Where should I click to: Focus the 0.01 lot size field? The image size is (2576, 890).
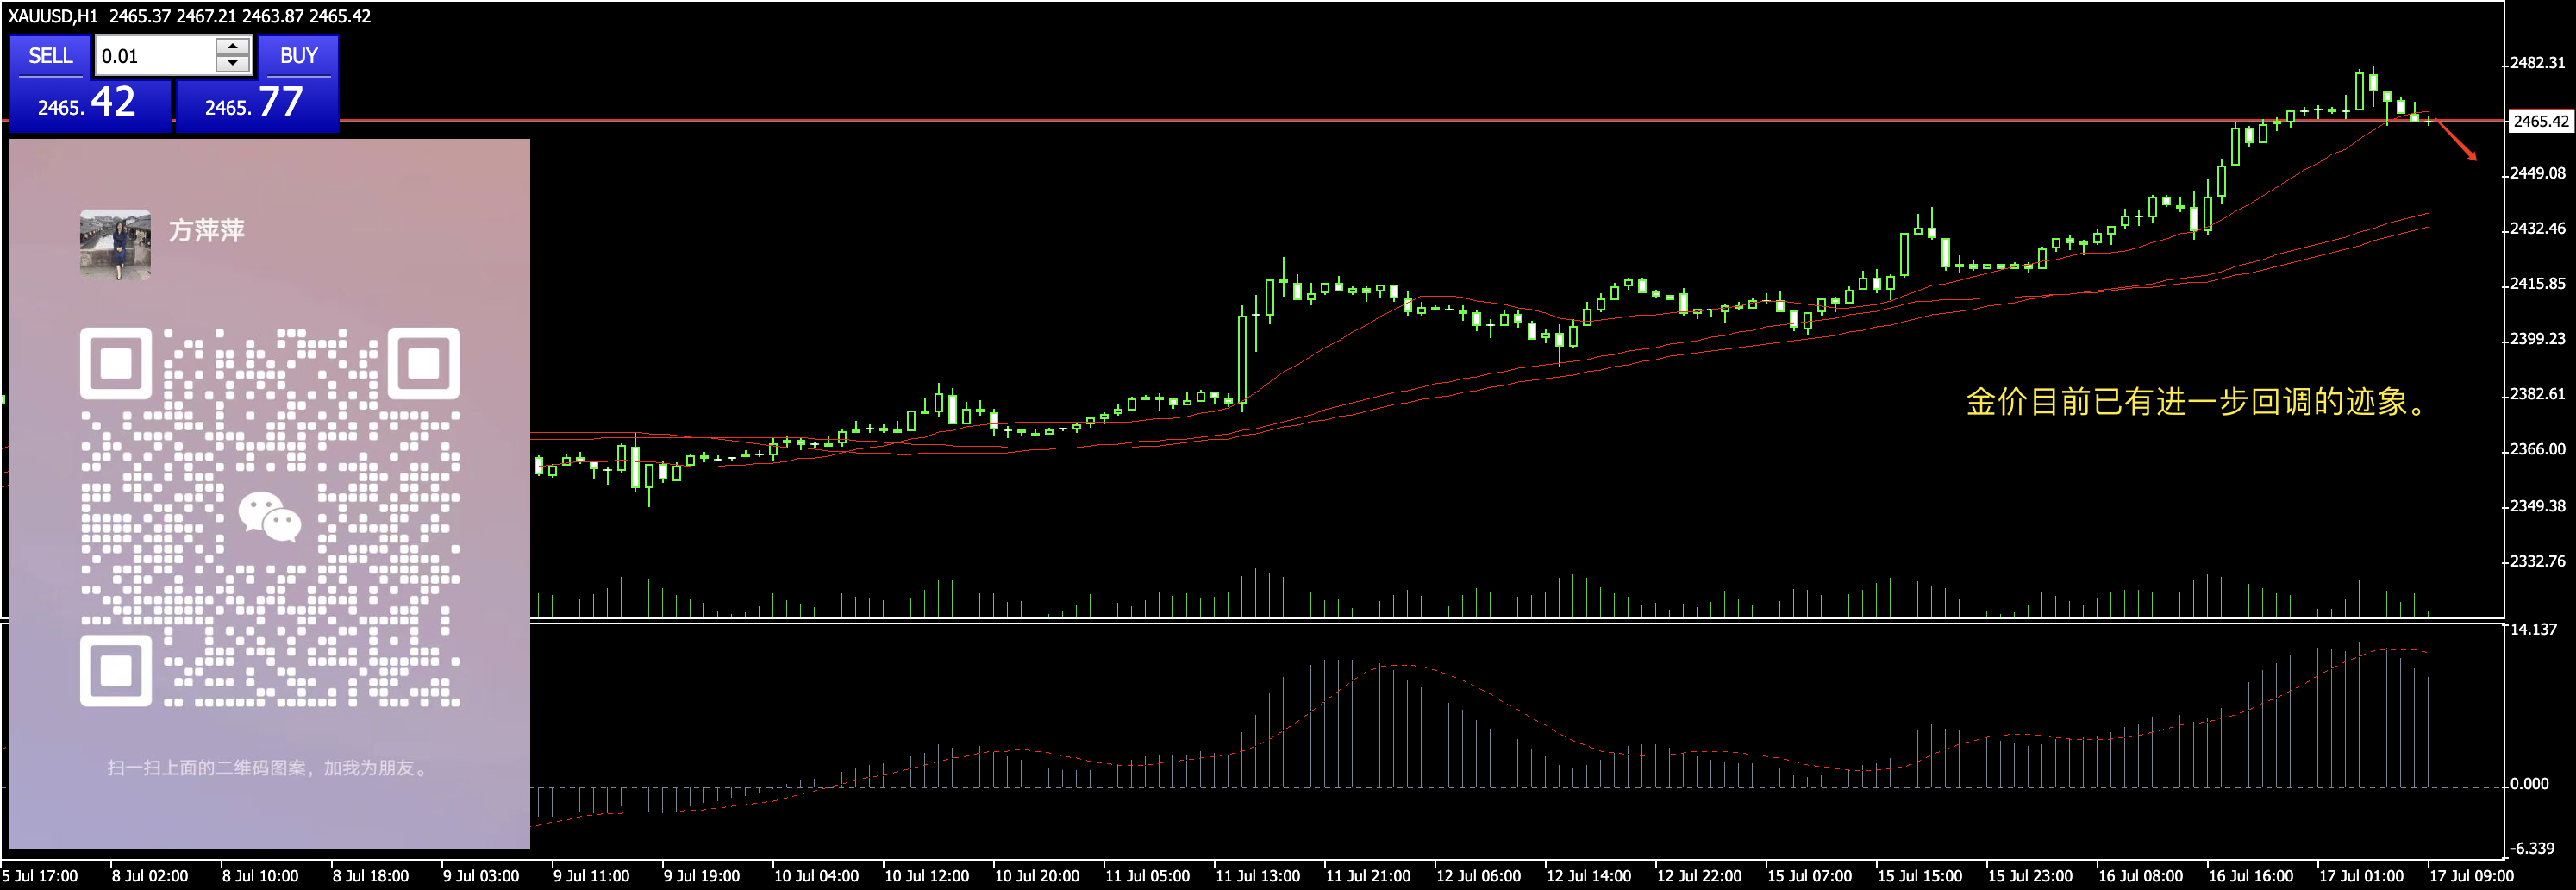[x=155, y=56]
